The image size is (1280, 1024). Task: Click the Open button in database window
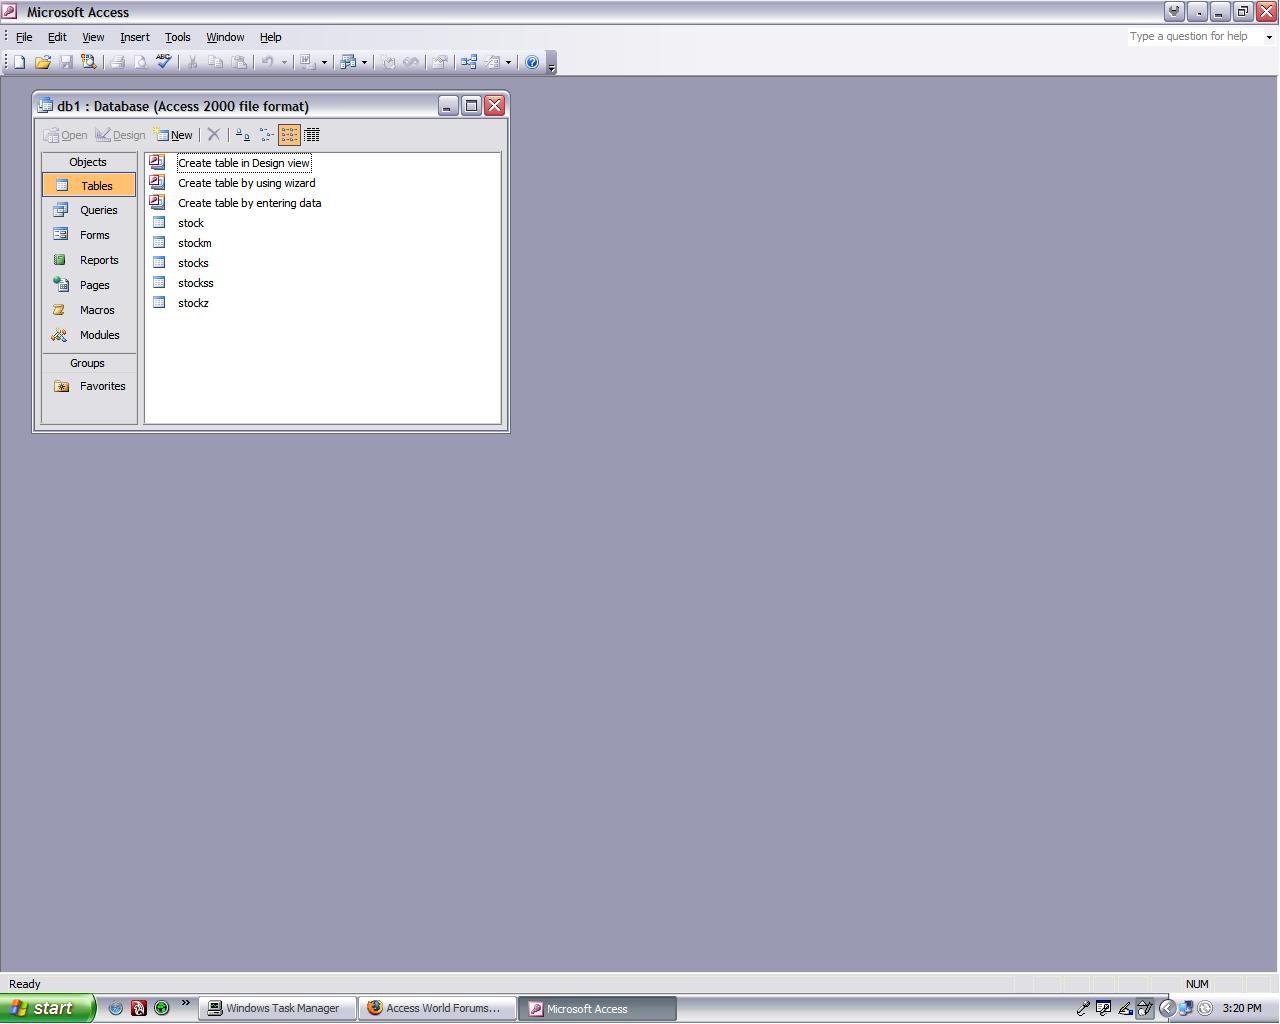(x=66, y=135)
